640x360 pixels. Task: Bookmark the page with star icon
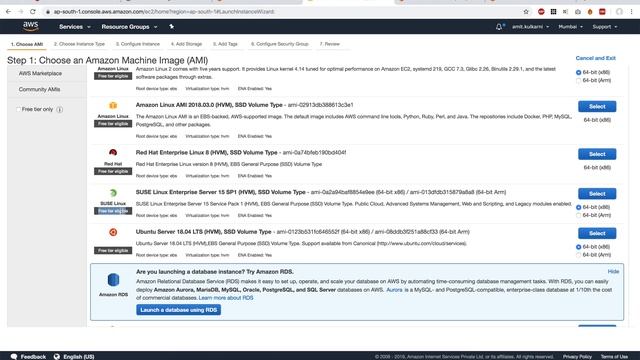(x=526, y=11)
